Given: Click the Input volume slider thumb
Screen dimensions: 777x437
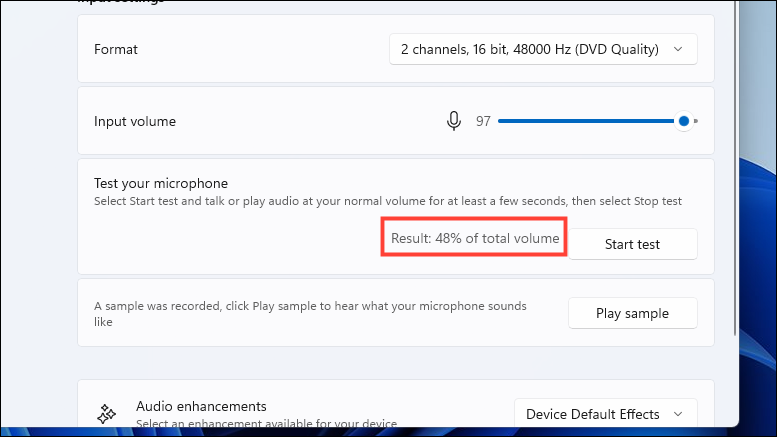Looking at the screenshot, I should (684, 121).
